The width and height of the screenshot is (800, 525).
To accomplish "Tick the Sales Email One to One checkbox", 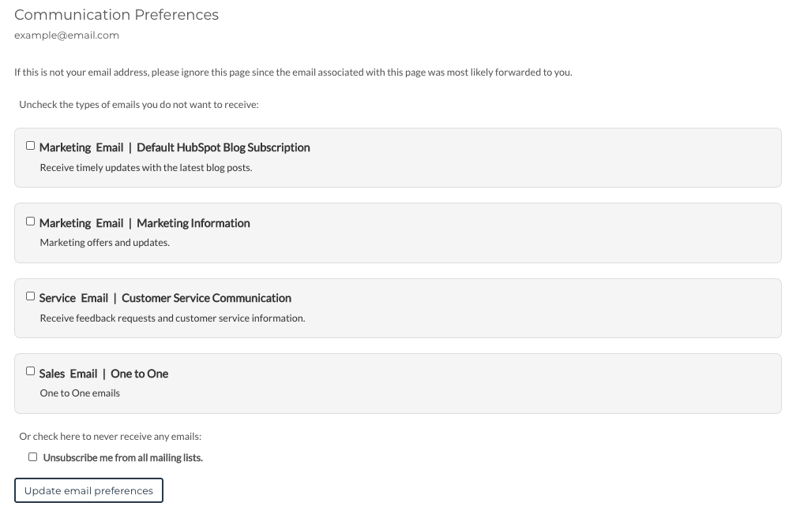I will [30, 371].
